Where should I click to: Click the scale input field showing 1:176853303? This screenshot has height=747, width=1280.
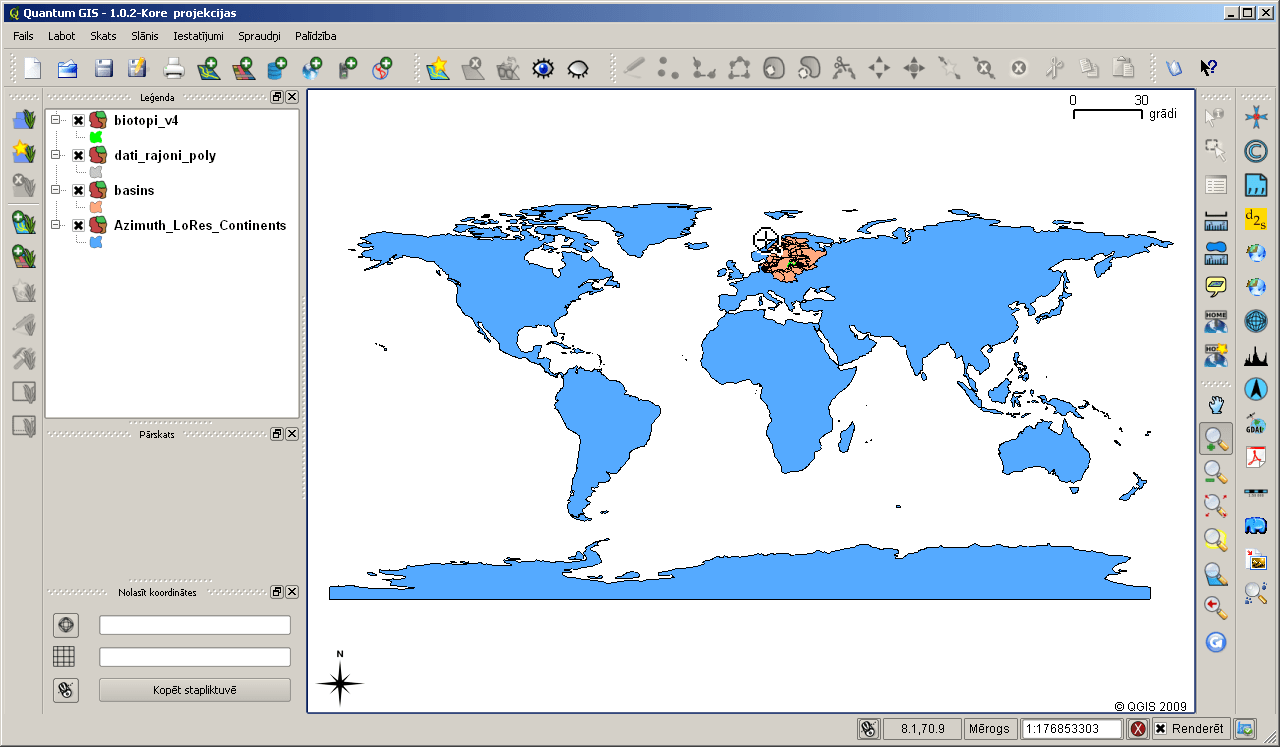(1072, 729)
